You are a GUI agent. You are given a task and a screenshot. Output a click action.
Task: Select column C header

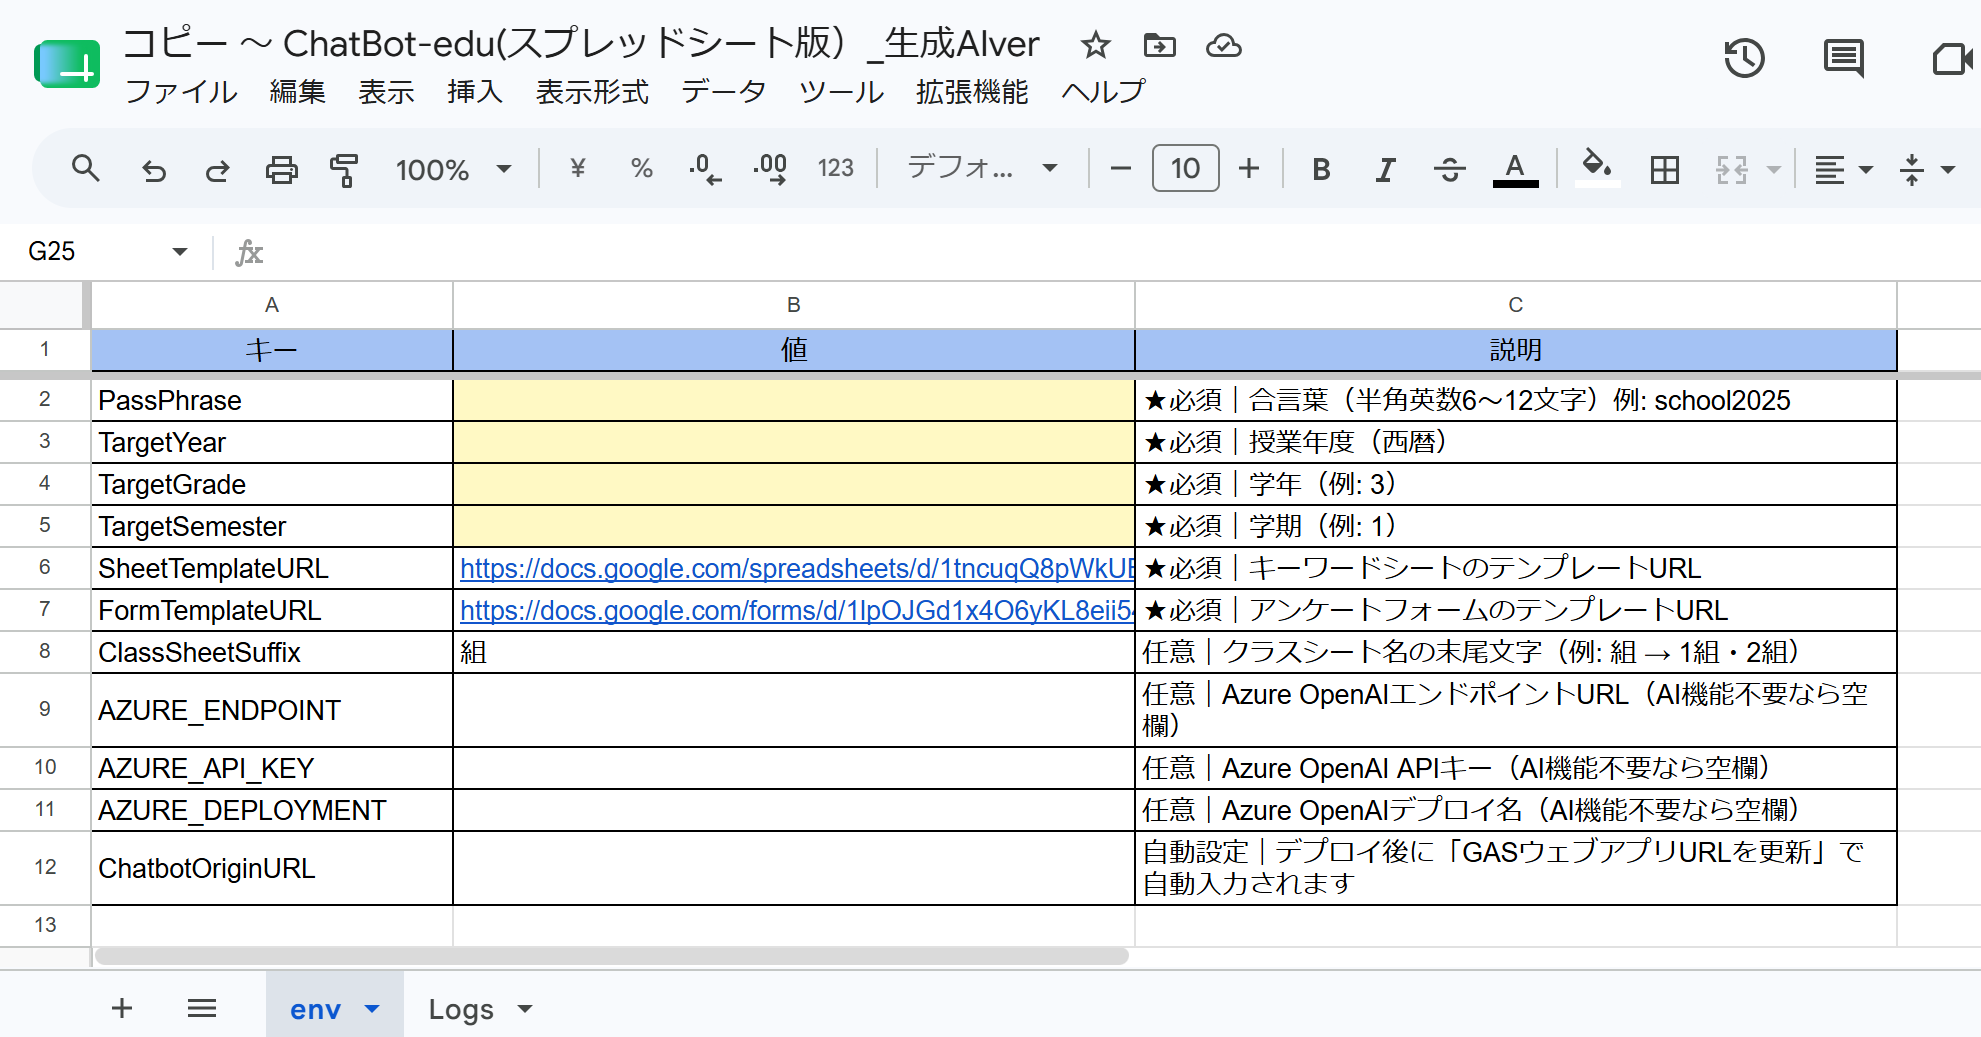point(1516,305)
